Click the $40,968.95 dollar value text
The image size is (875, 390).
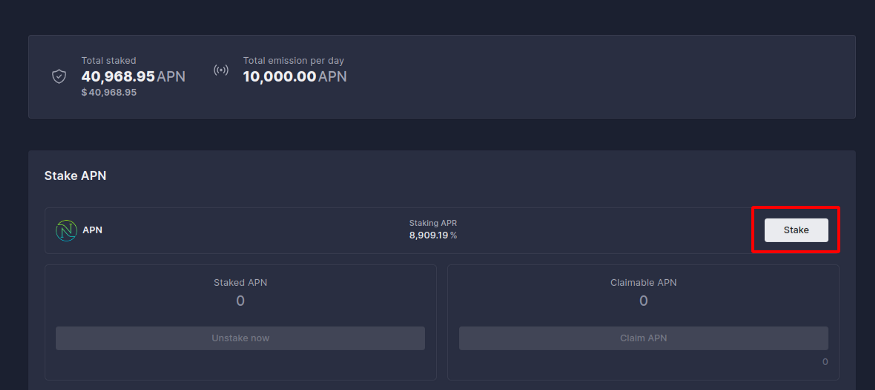109,93
